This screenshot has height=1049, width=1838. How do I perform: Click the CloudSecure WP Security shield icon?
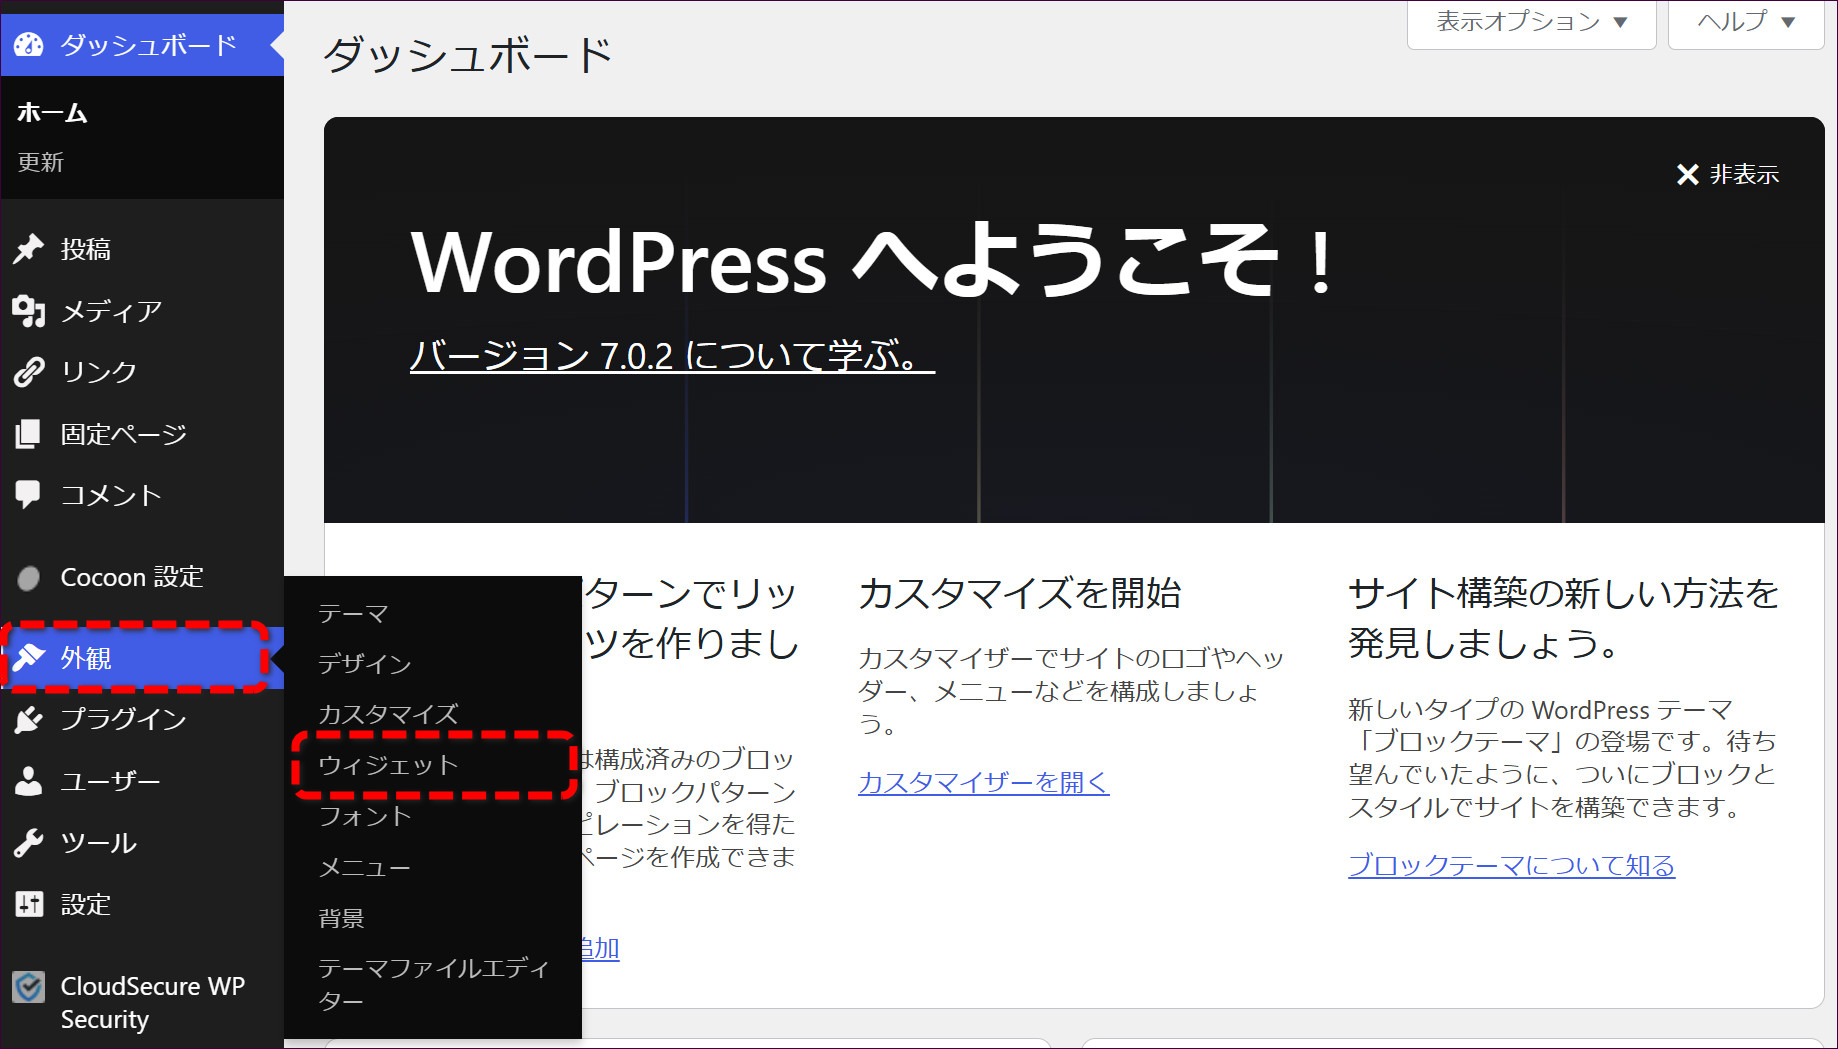(29, 987)
